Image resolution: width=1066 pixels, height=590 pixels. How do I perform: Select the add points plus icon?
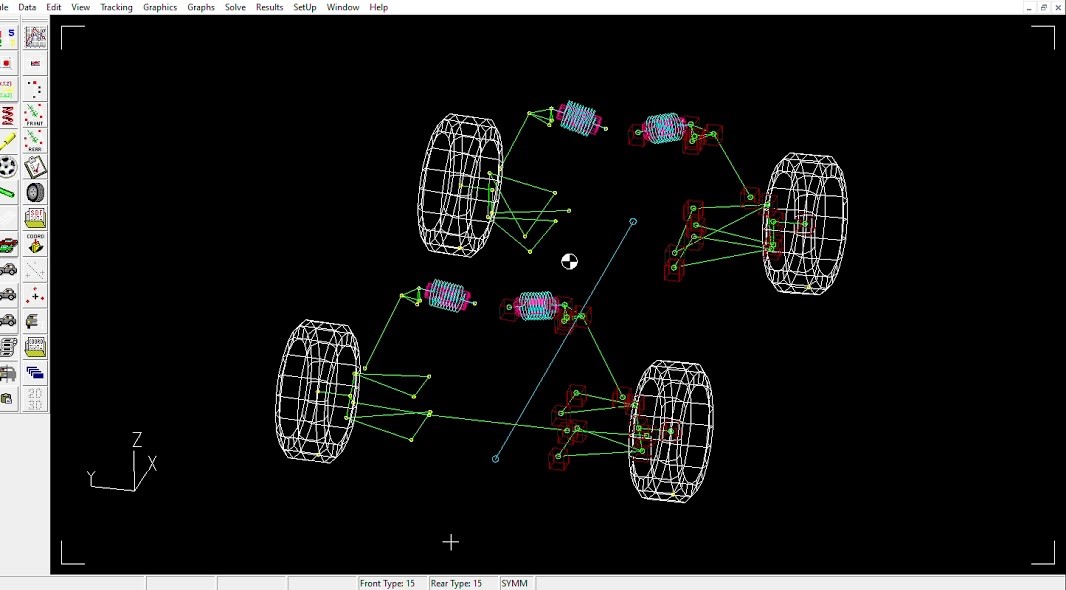[35, 296]
